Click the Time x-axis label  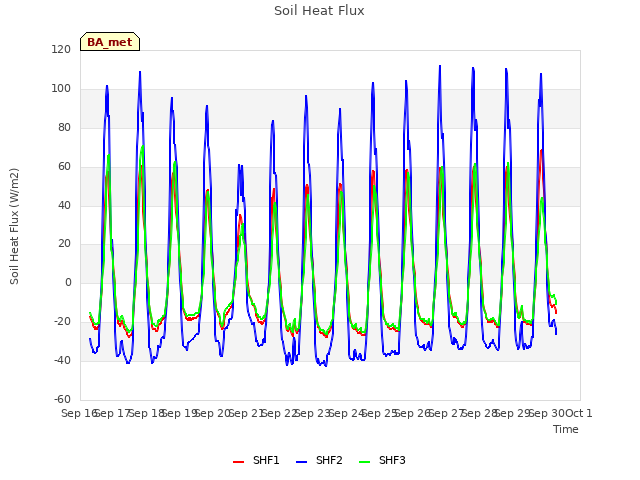tap(566, 429)
